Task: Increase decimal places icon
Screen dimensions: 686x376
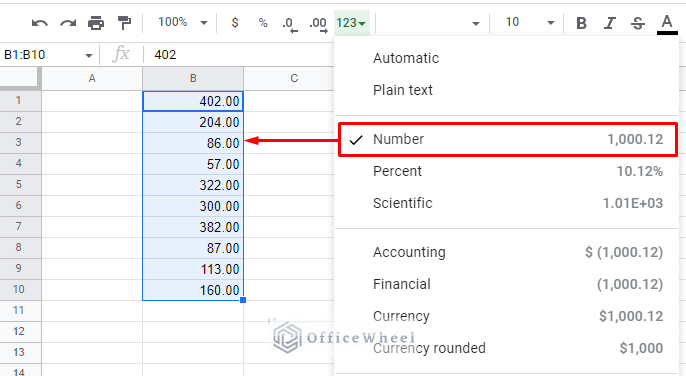Action: point(318,24)
